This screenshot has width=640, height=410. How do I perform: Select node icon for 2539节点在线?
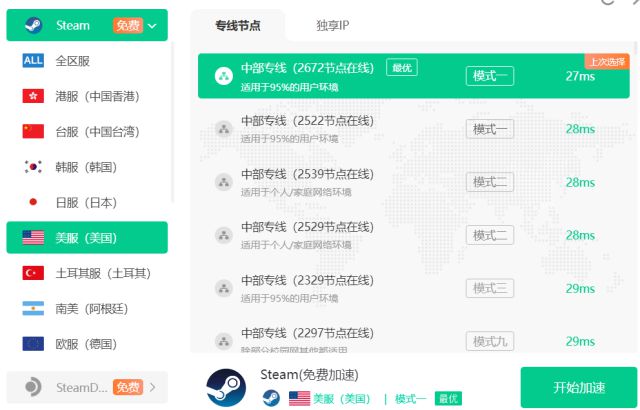pyautogui.click(x=224, y=182)
